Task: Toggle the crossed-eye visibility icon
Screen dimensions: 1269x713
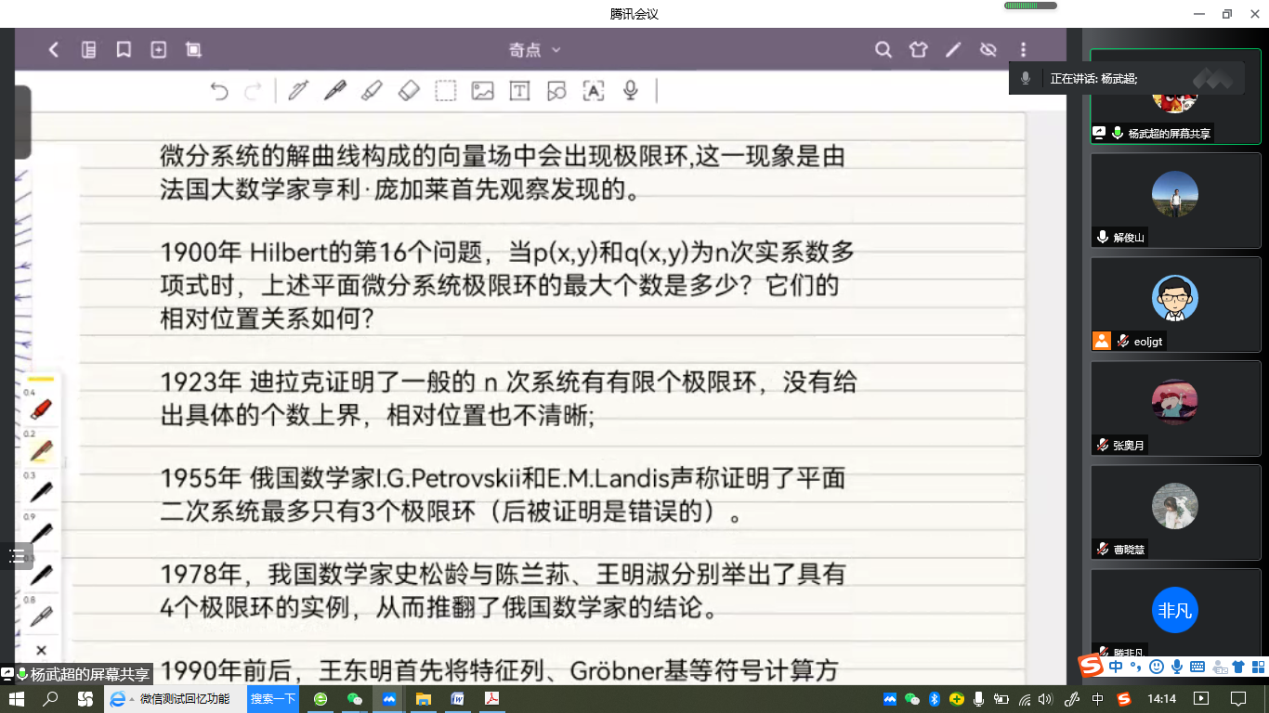Action: pyautogui.click(x=988, y=50)
